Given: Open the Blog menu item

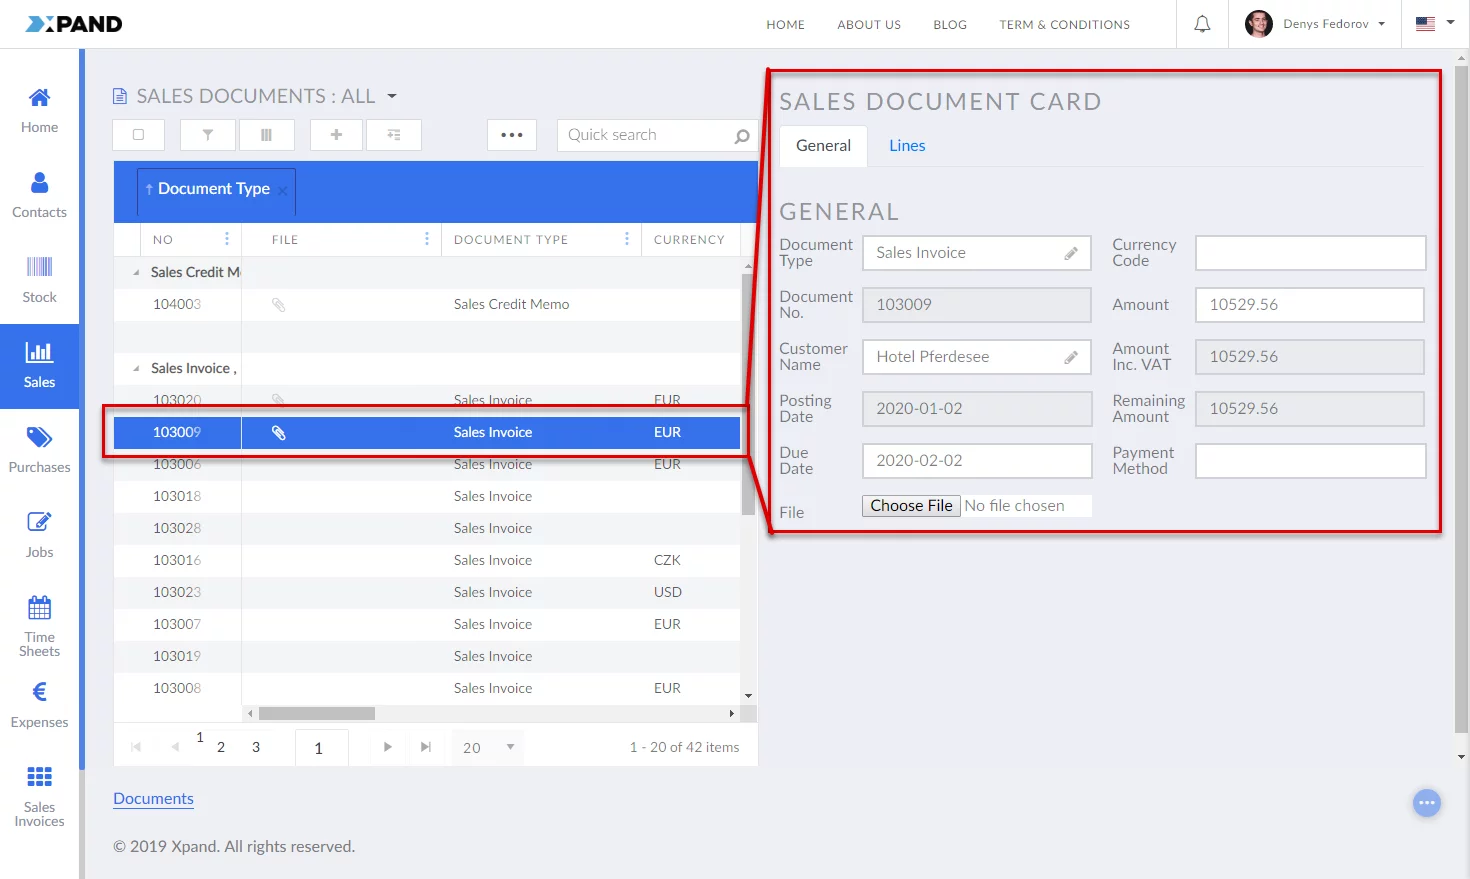Looking at the screenshot, I should point(949,25).
